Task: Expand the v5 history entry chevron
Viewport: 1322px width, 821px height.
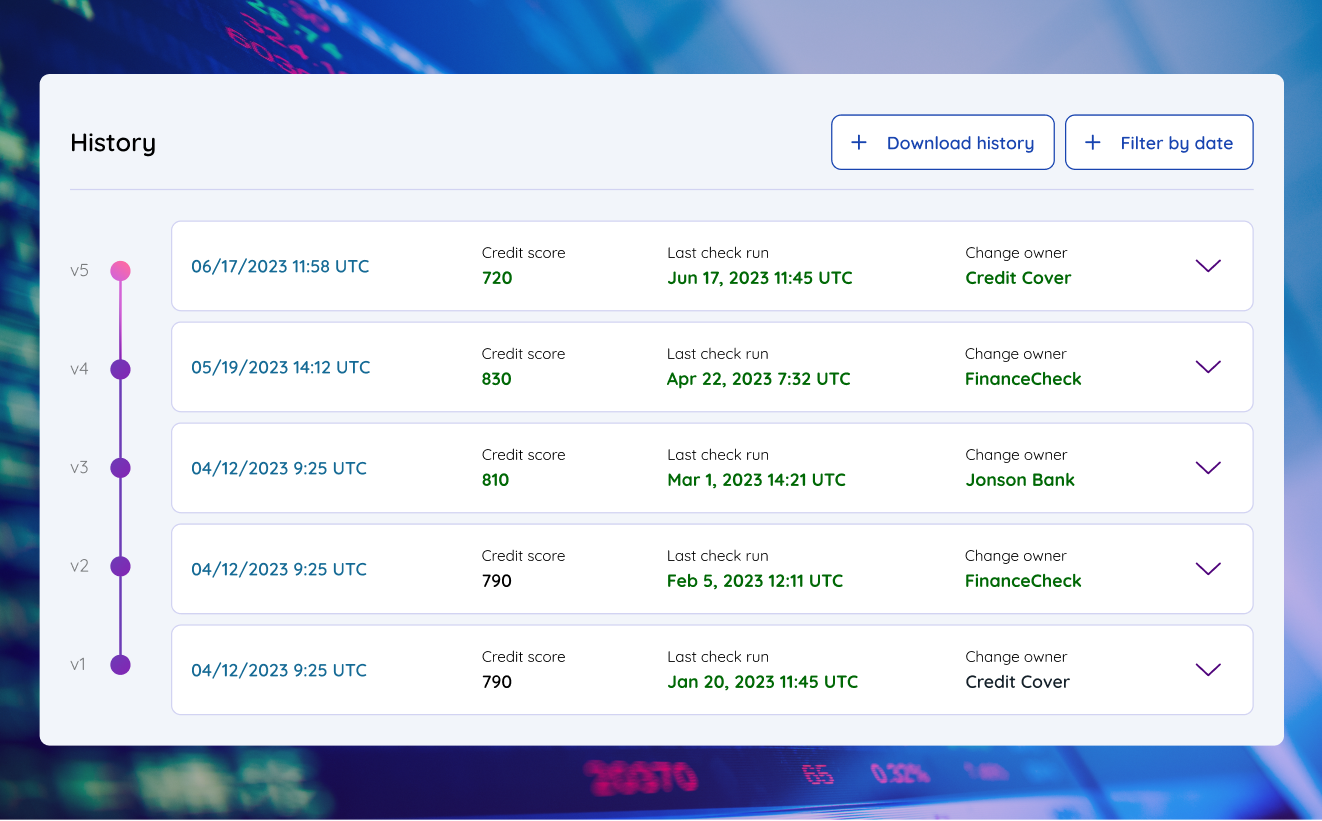Action: (1207, 266)
